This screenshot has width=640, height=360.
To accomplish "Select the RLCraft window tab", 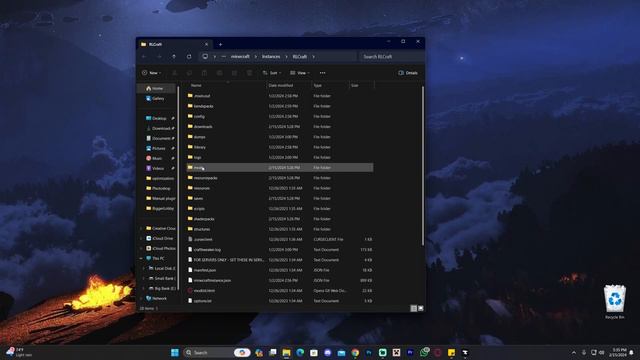I will (174, 44).
